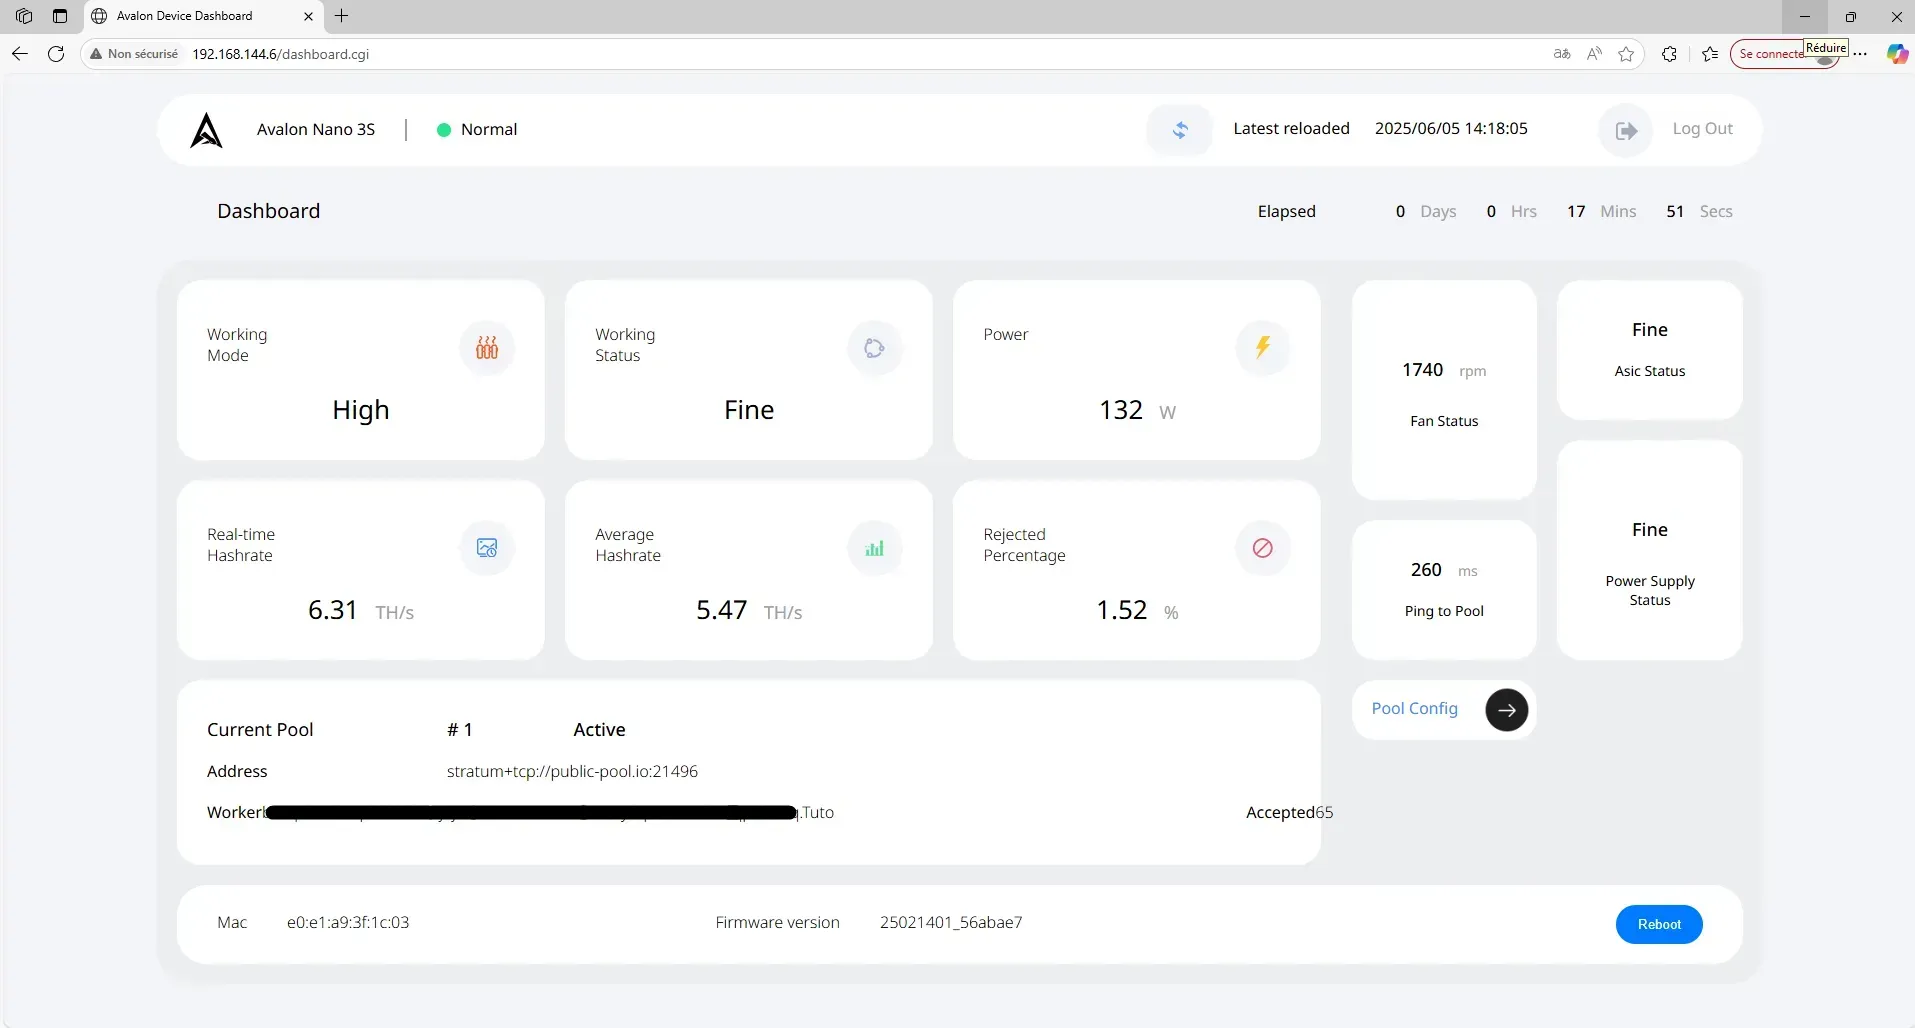
Task: Click the Power lightning bolt icon
Action: pos(1262,348)
